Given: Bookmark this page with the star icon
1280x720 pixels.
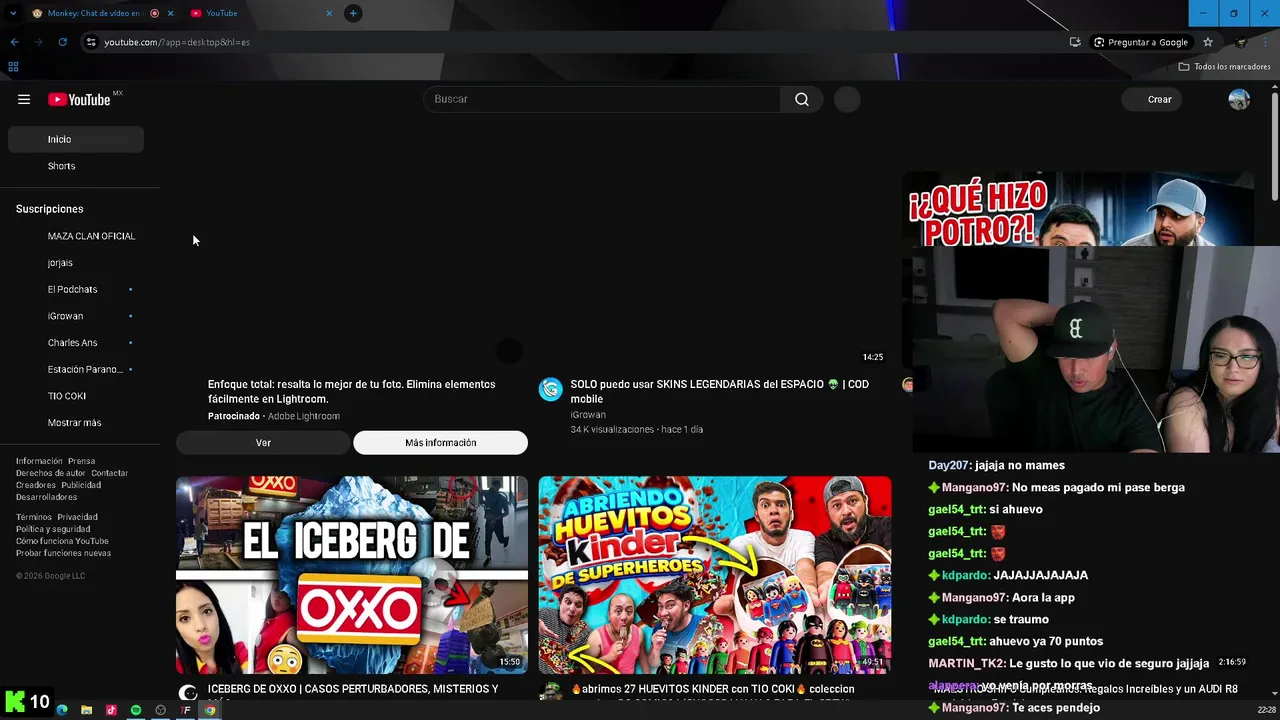Looking at the screenshot, I should coord(1208,42).
